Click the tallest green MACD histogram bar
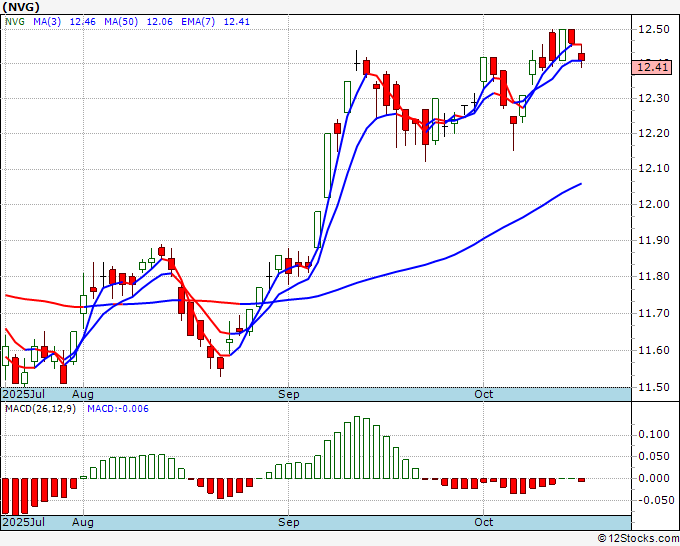 tap(357, 447)
